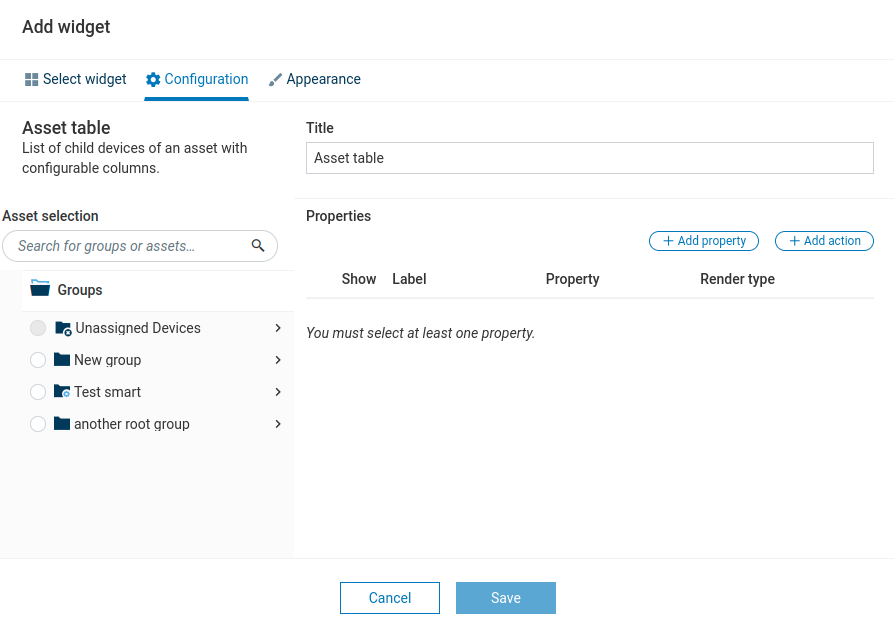Click the Title text field
This screenshot has width=894, height=631.
pyautogui.click(x=589, y=158)
